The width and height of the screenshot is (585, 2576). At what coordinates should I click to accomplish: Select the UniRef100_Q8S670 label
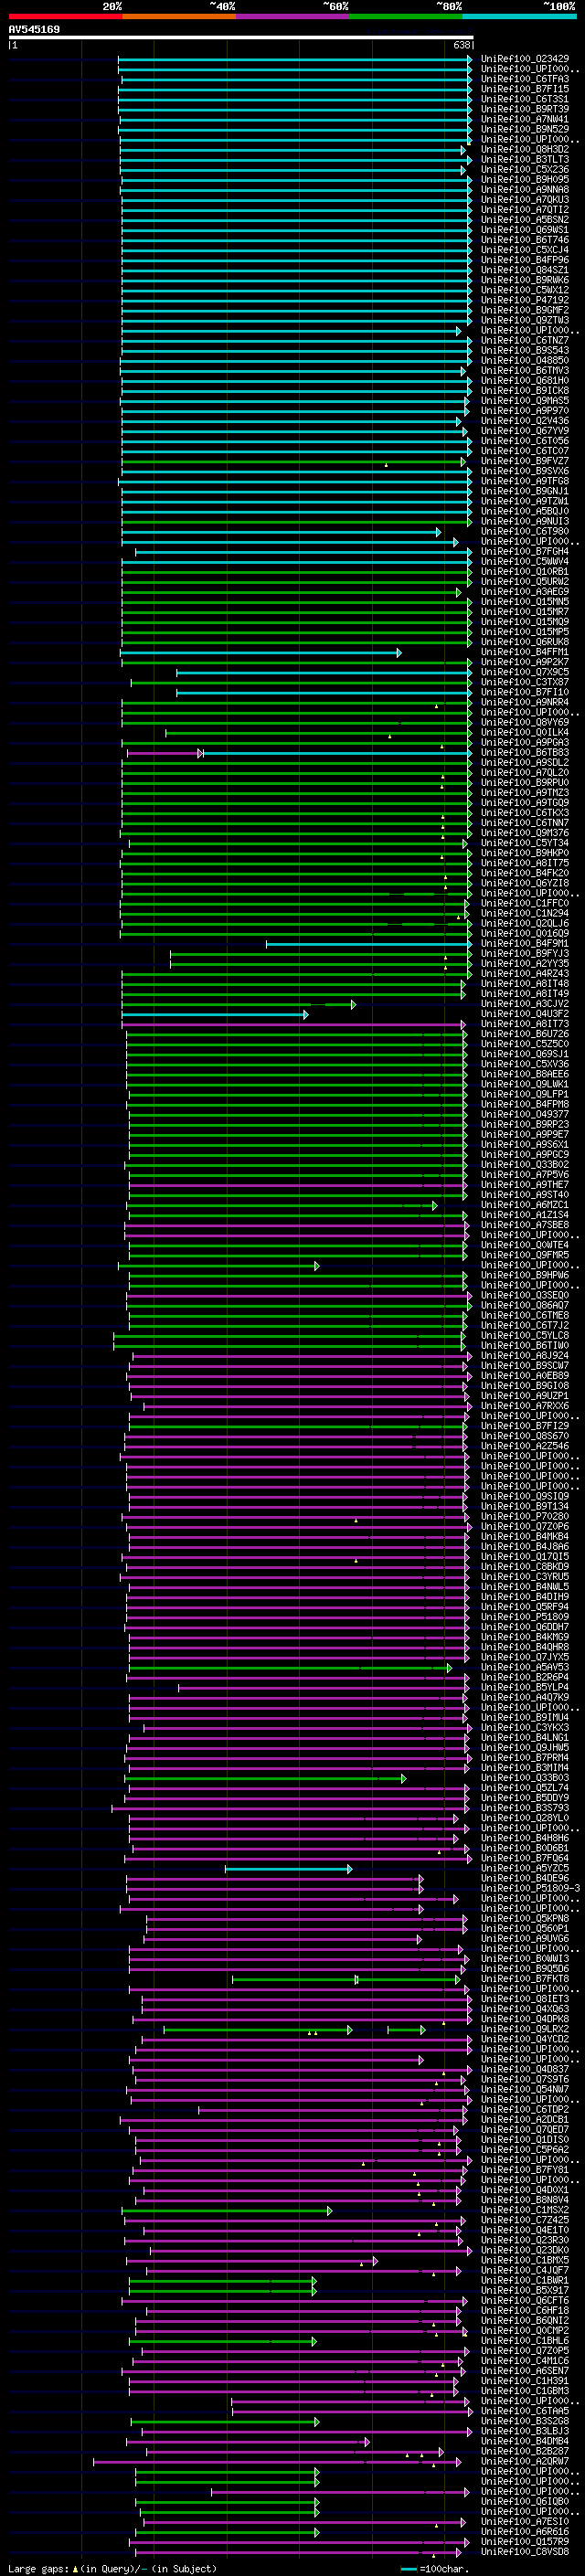524,1436
